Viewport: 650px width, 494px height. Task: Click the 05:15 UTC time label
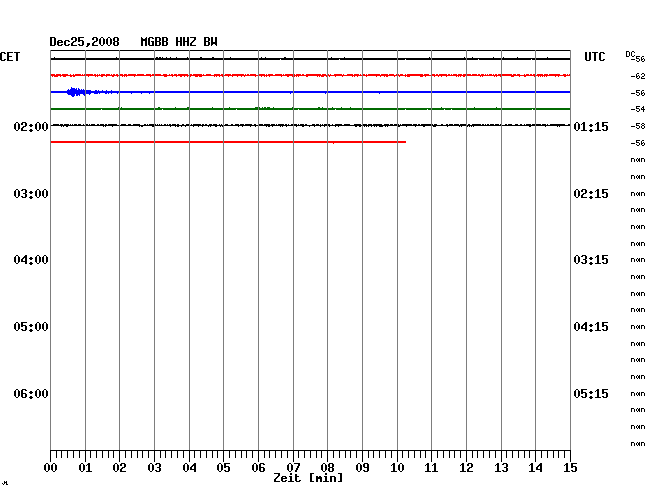click(591, 393)
